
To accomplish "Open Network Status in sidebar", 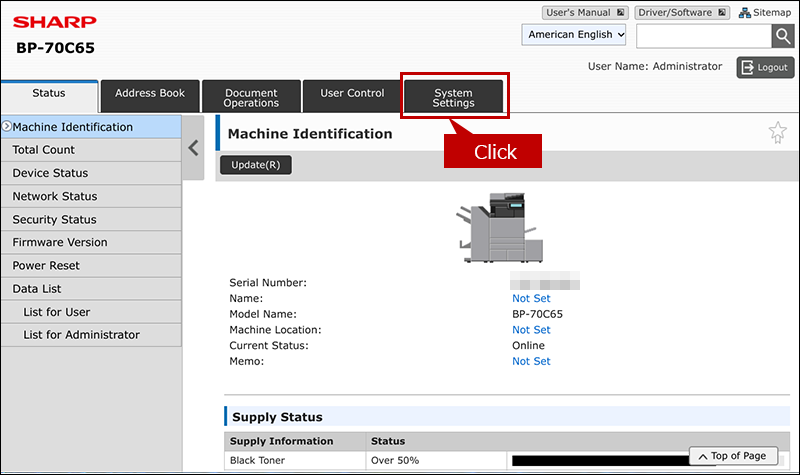I will pos(91,196).
